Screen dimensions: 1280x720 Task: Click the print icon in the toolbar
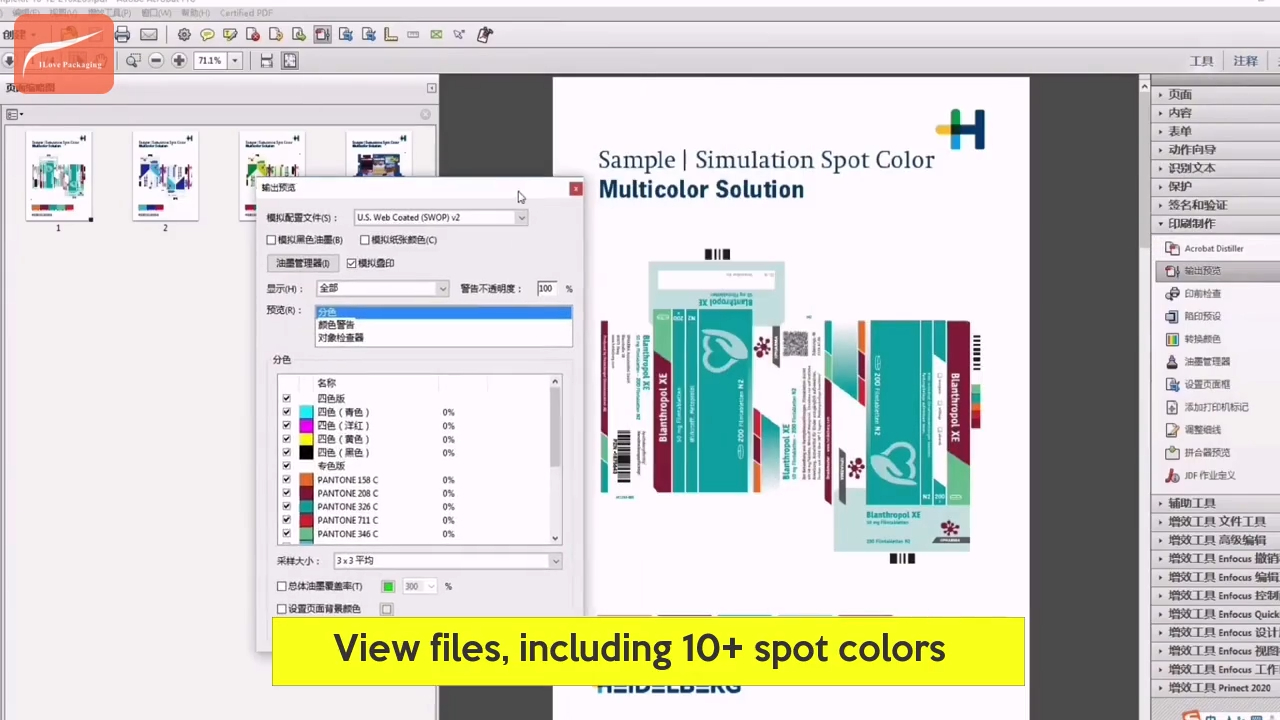[x=122, y=35]
